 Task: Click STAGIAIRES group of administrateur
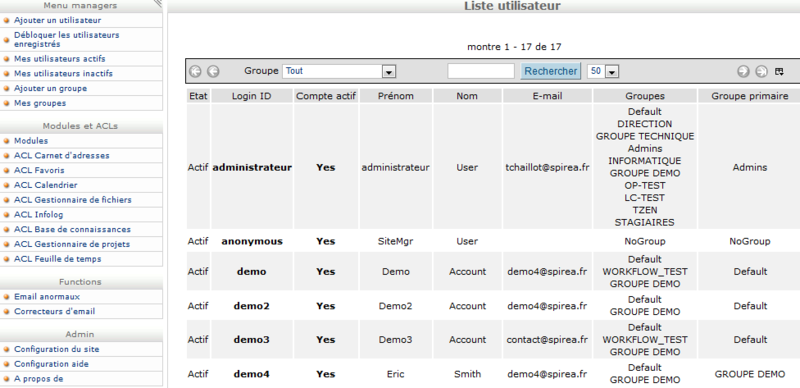645,223
